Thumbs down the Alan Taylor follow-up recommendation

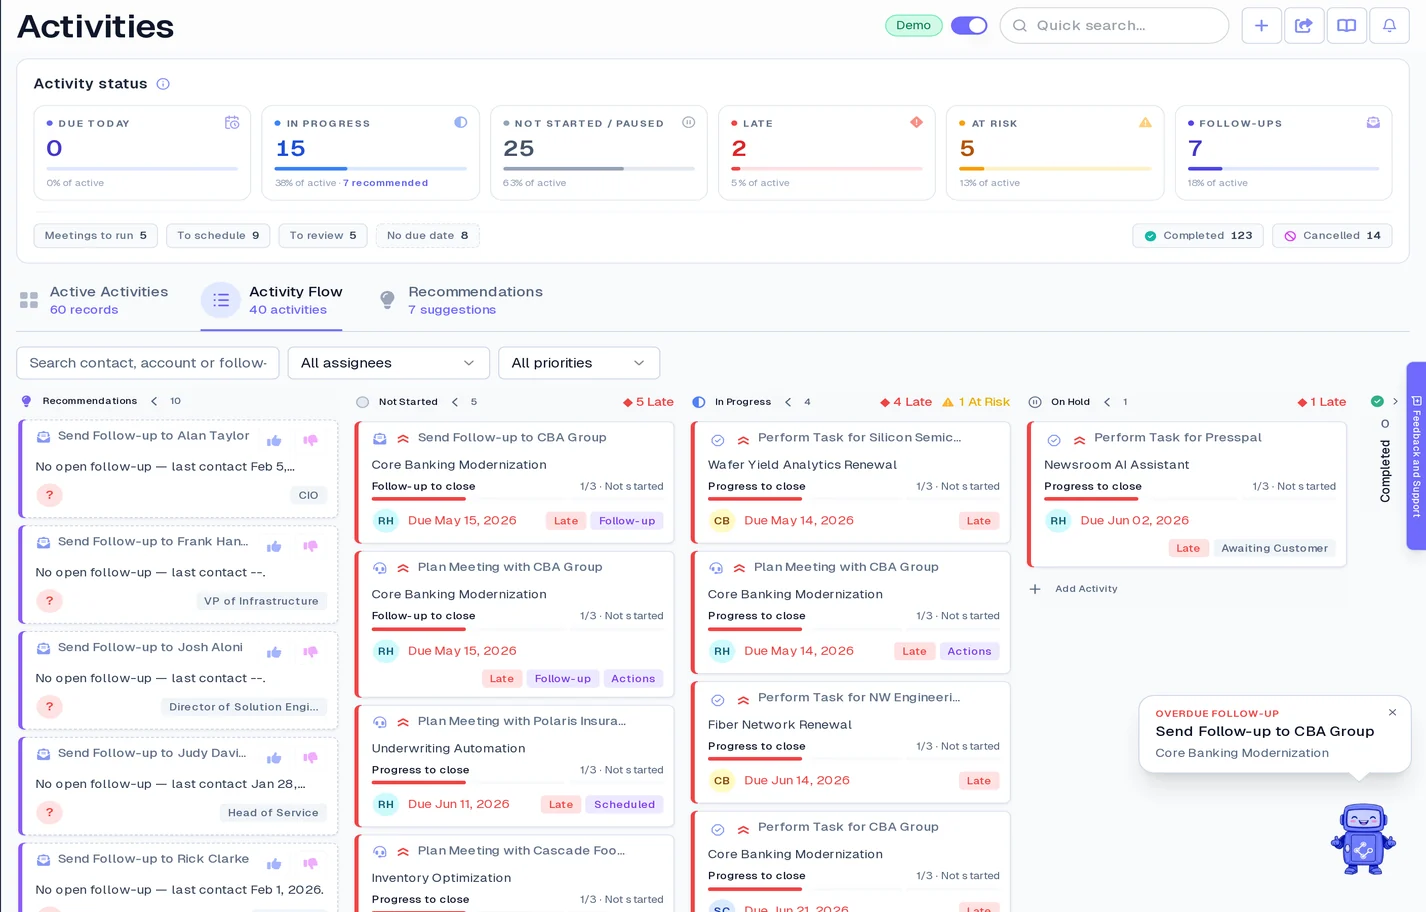310,440
